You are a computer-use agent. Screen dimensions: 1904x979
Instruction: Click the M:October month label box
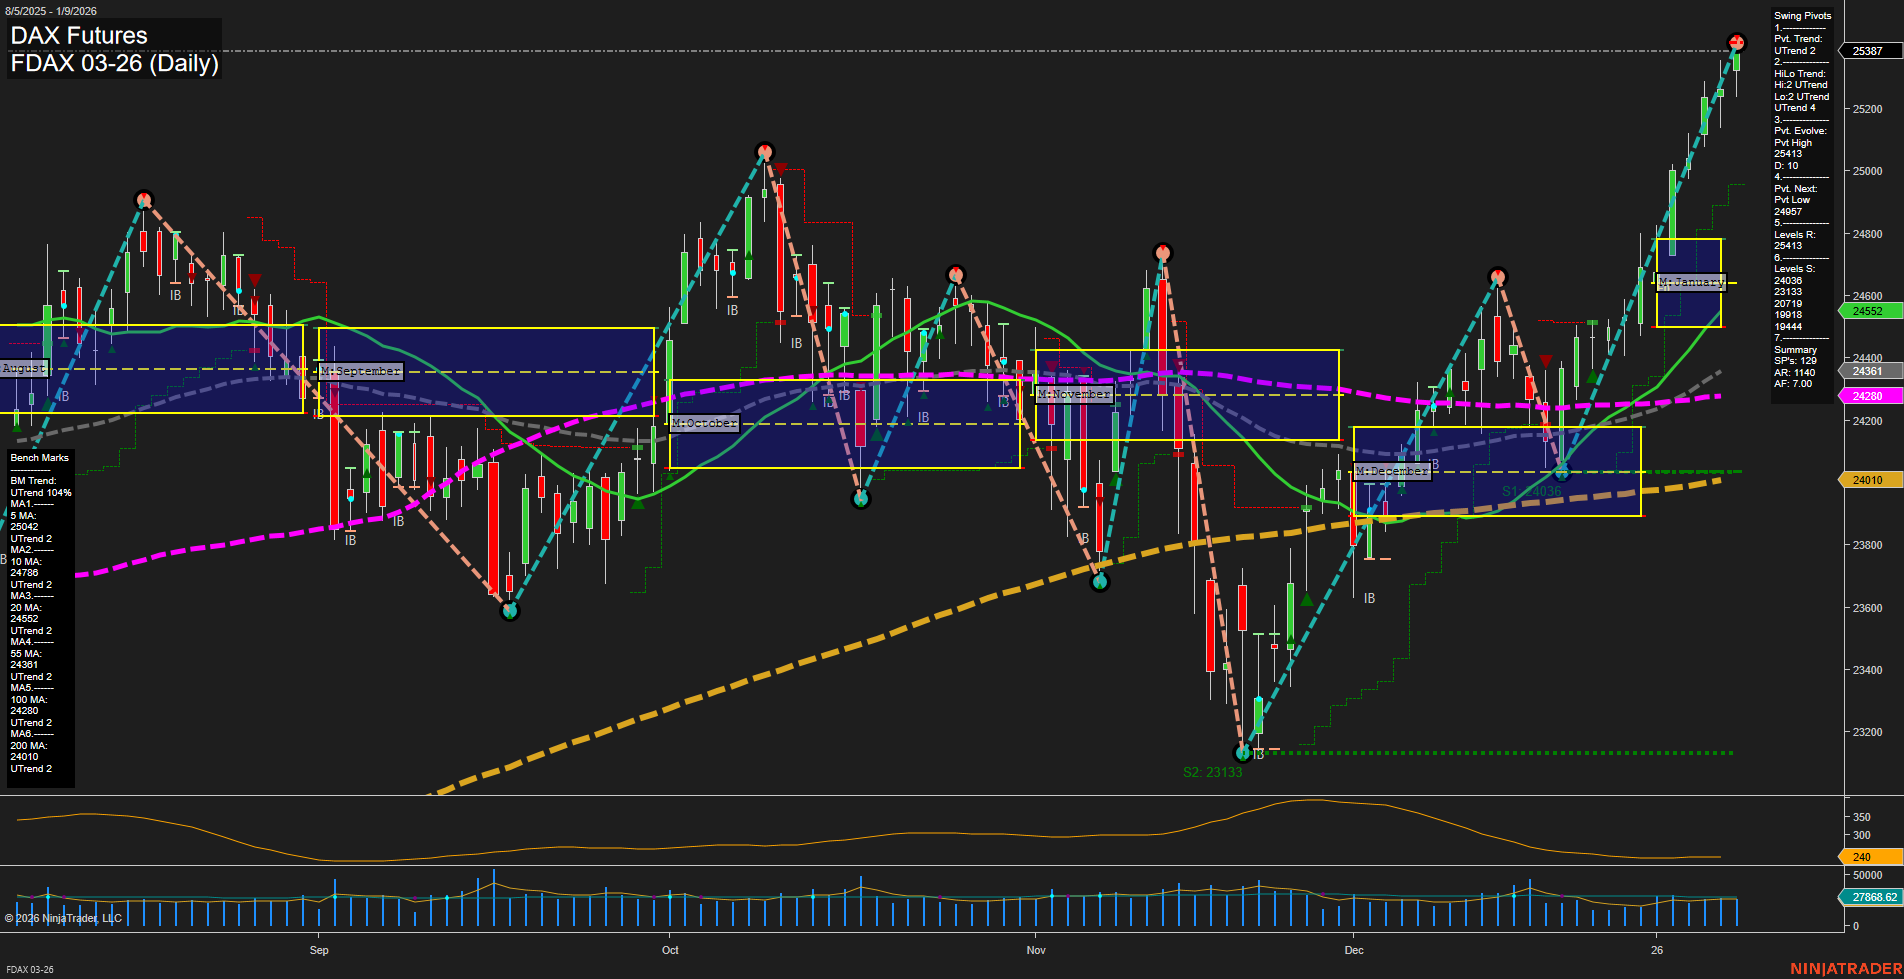[703, 423]
